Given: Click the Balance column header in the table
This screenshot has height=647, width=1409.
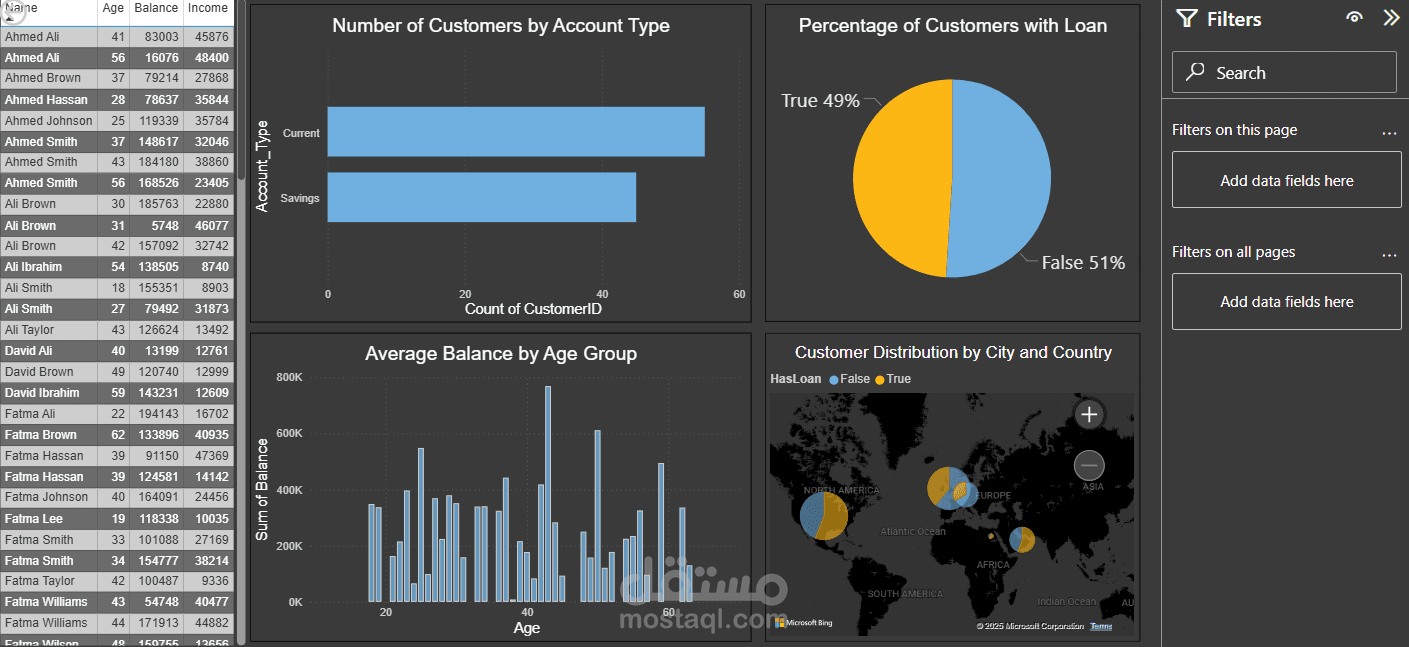Looking at the screenshot, I should pos(156,8).
